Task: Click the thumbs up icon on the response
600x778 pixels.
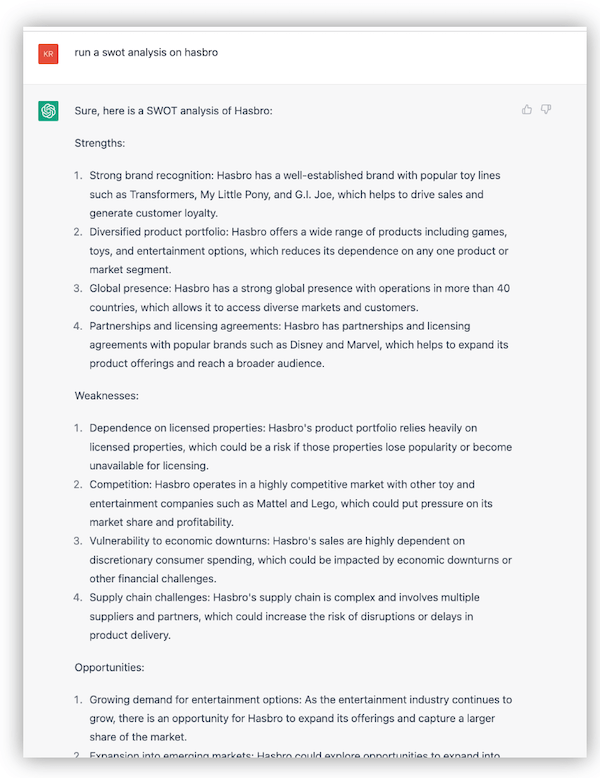Action: (x=527, y=109)
